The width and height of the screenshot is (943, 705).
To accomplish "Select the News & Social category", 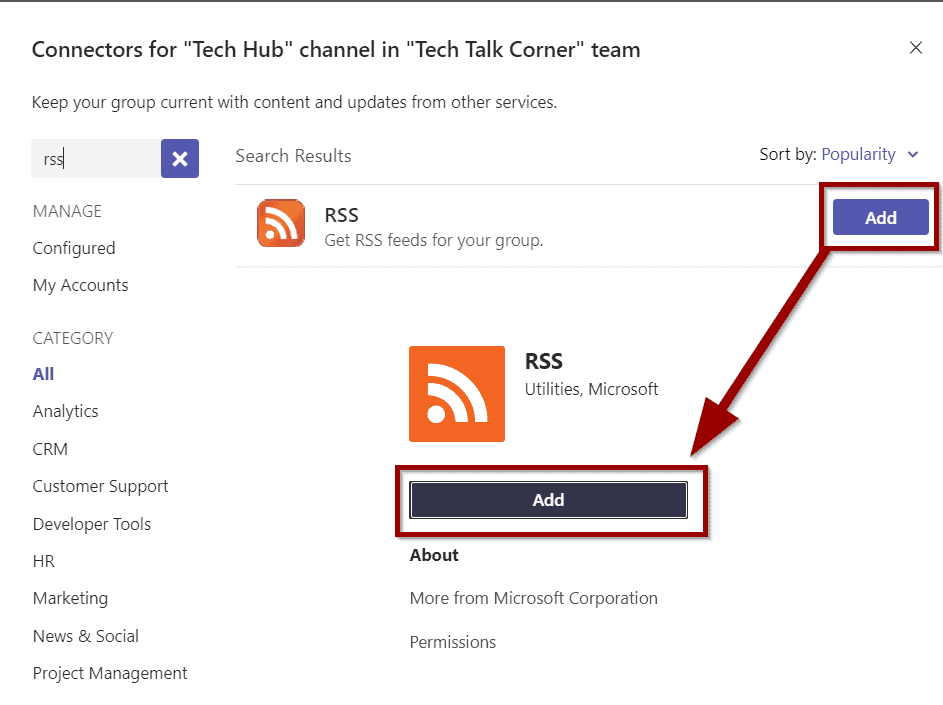I will click(x=86, y=636).
